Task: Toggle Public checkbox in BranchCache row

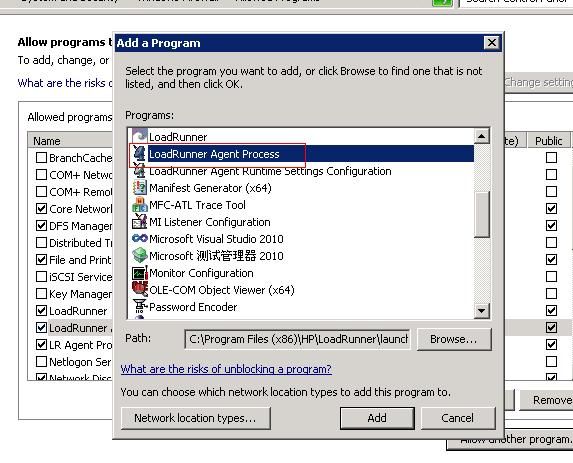Action: tap(551, 158)
